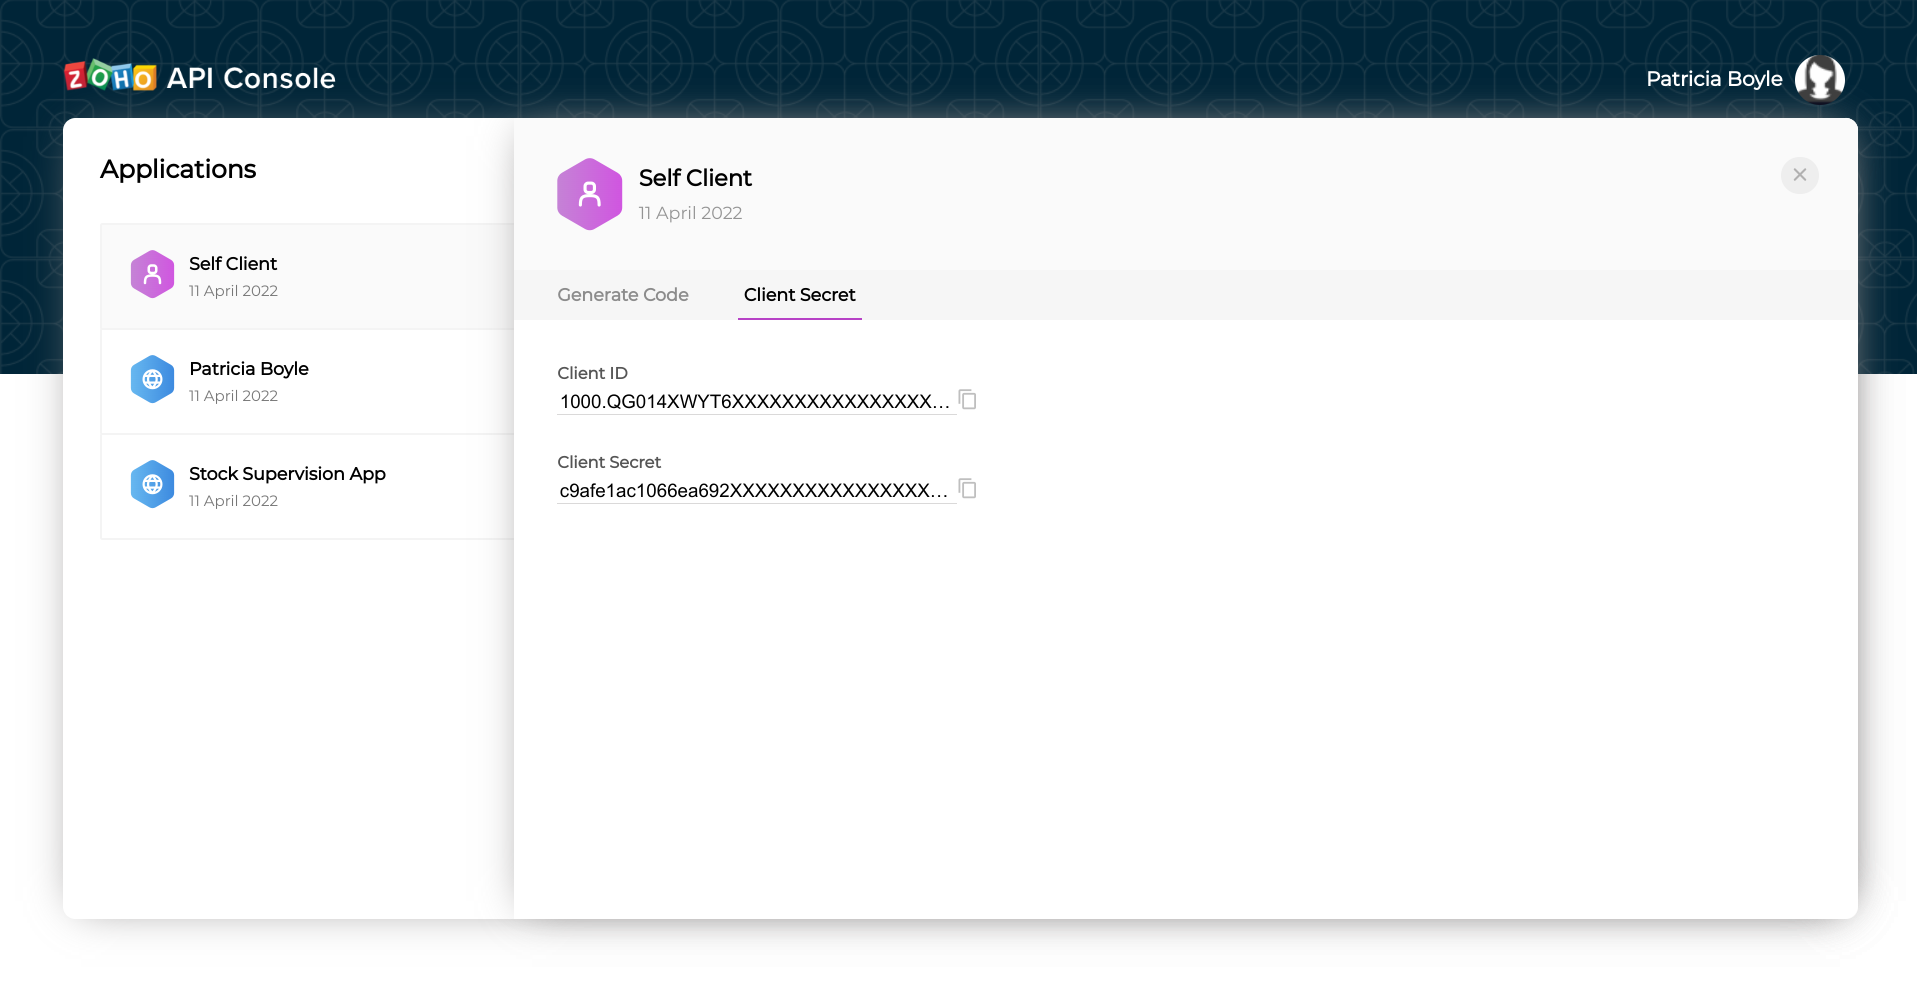Copy the Client Secret value

968,489
